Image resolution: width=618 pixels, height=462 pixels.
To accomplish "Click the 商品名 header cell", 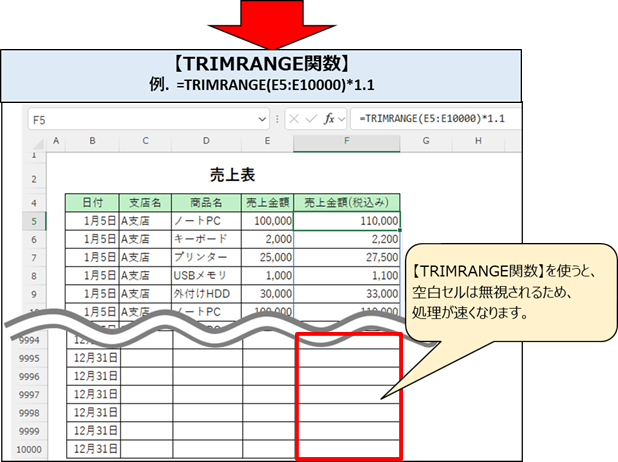I will [x=207, y=202].
